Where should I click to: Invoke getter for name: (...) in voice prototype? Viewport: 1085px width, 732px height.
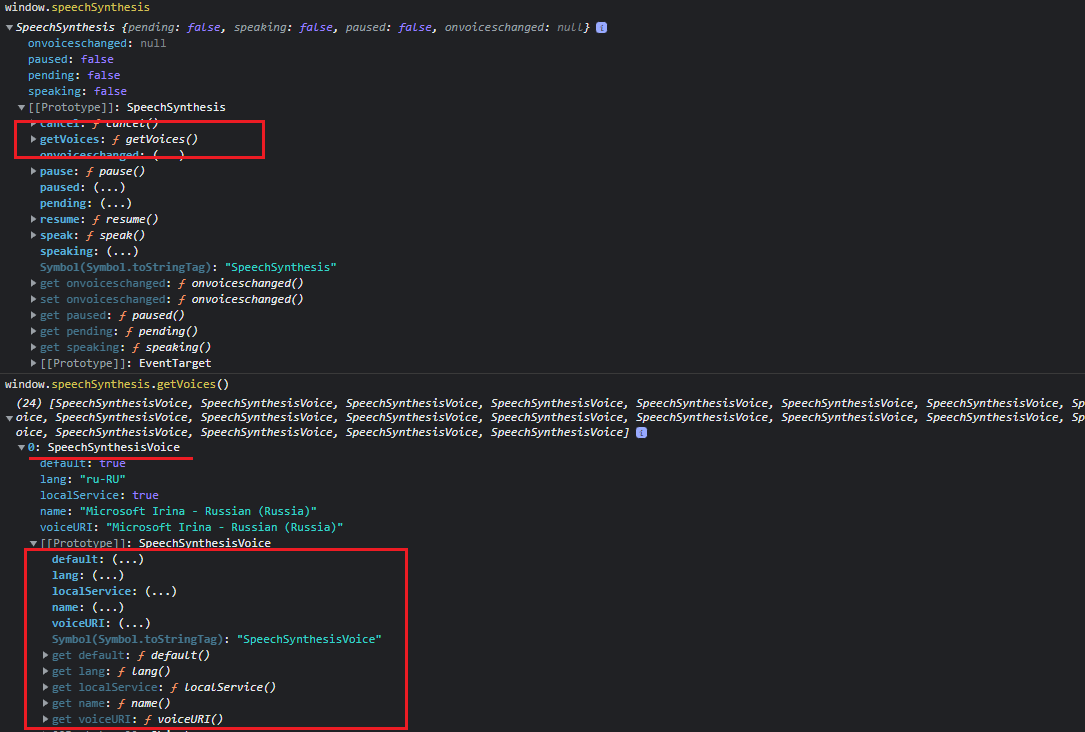pyautogui.click(x=108, y=607)
